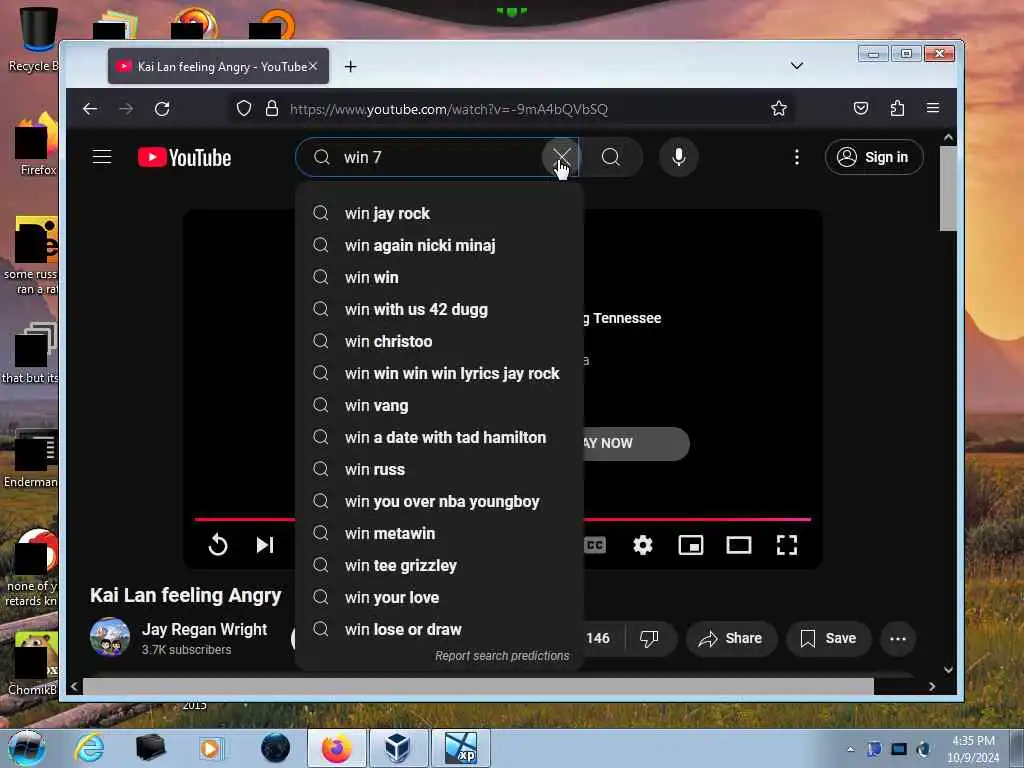Open video player settings gear
This screenshot has height=768, width=1024.
pyautogui.click(x=643, y=545)
